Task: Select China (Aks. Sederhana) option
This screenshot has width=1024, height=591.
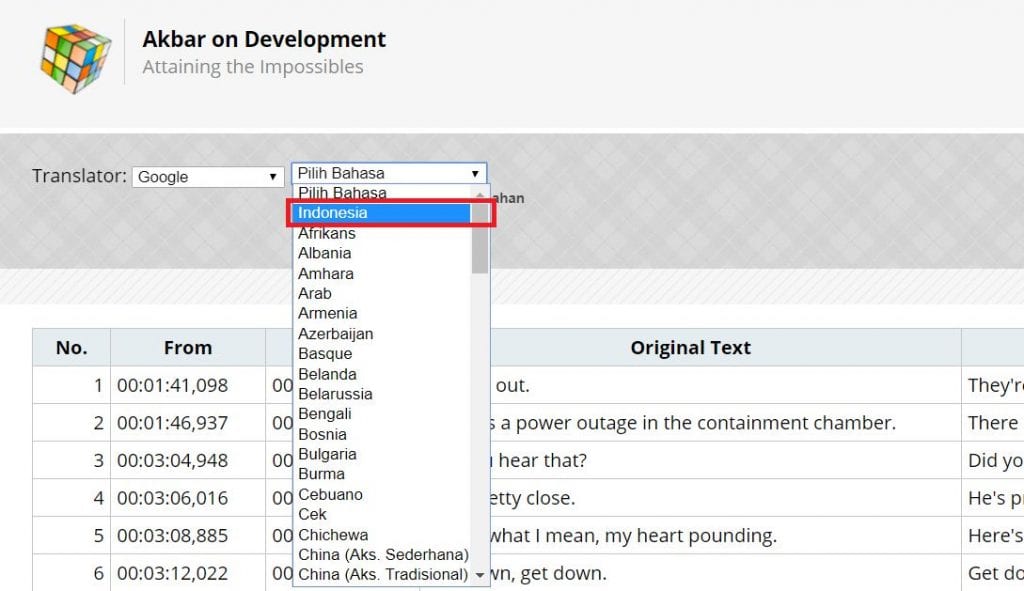Action: tap(383, 554)
